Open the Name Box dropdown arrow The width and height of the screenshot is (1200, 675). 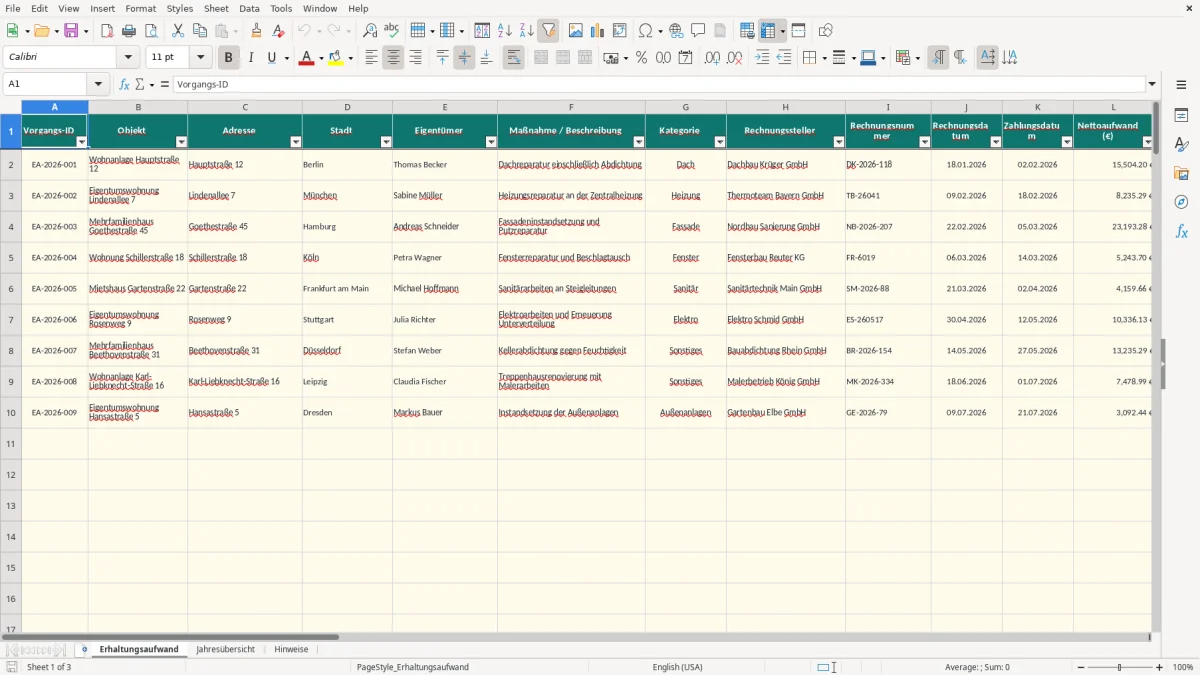[x=98, y=85]
